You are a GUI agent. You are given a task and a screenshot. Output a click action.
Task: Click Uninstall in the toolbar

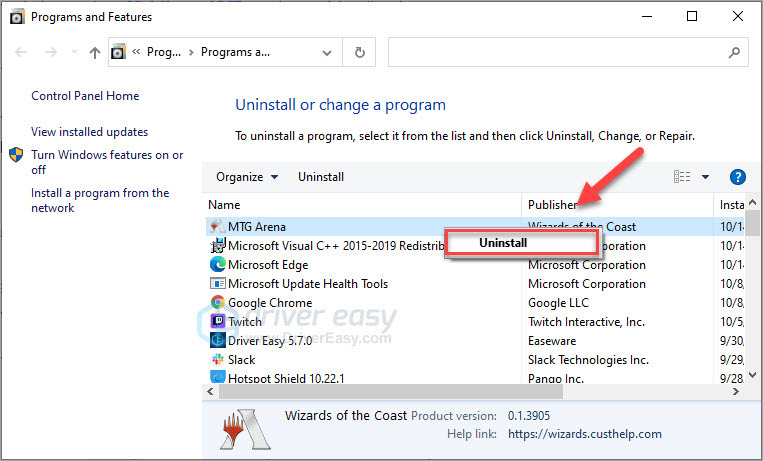pyautogui.click(x=321, y=177)
